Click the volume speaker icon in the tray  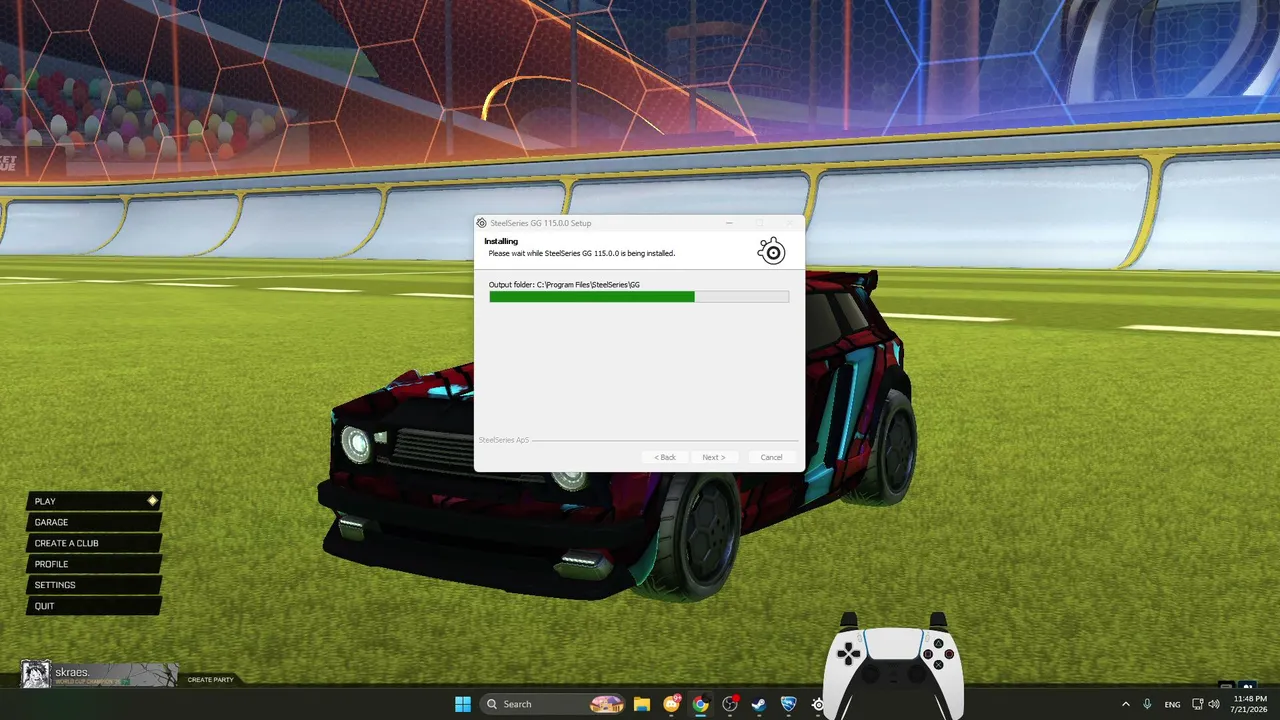pos(1214,704)
